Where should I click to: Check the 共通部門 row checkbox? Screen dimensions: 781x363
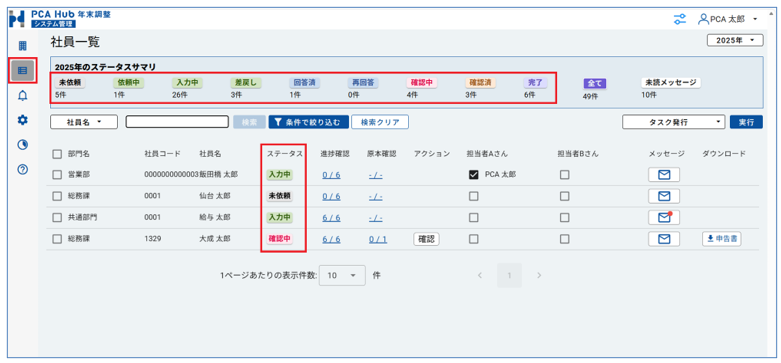[x=57, y=218]
